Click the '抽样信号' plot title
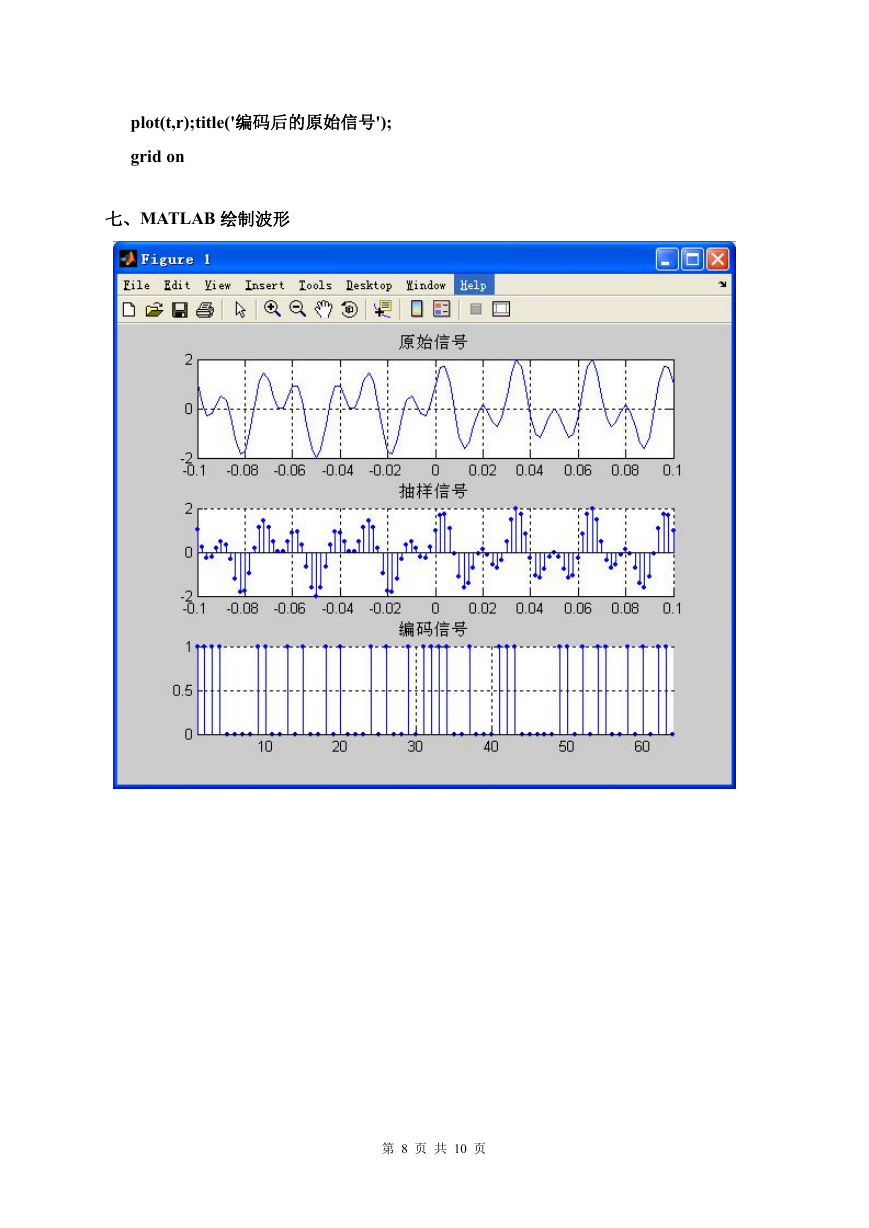Viewport: 869px width, 1228px height. 433,491
